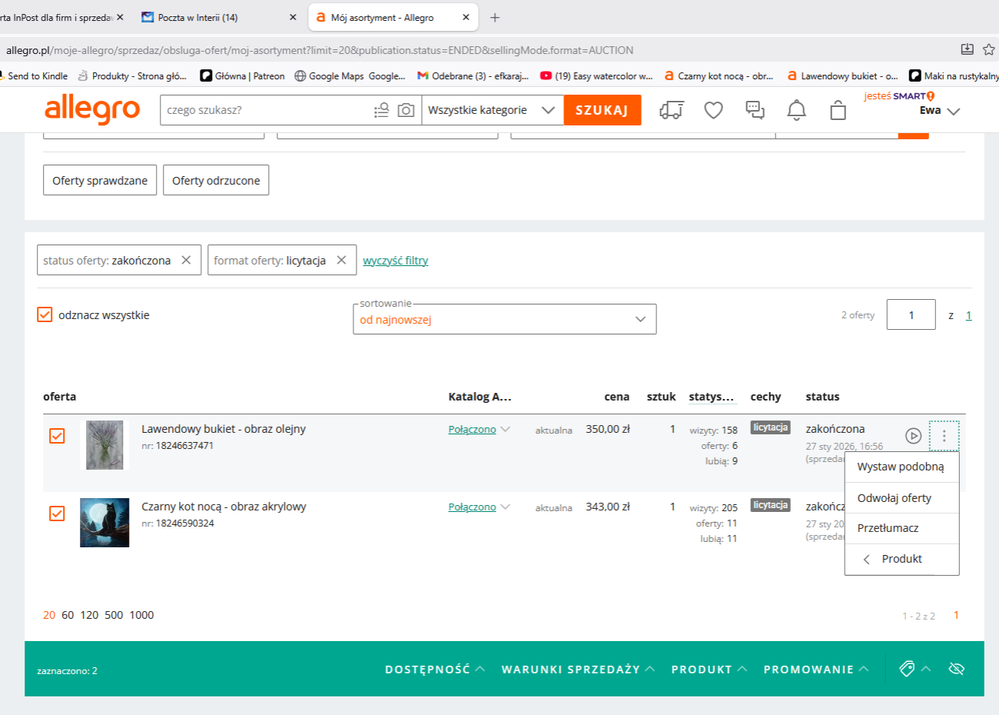This screenshot has height=715, width=999.
Task: Expand the DOSTĘPNOŚĆ bottom menu
Action: [435, 669]
